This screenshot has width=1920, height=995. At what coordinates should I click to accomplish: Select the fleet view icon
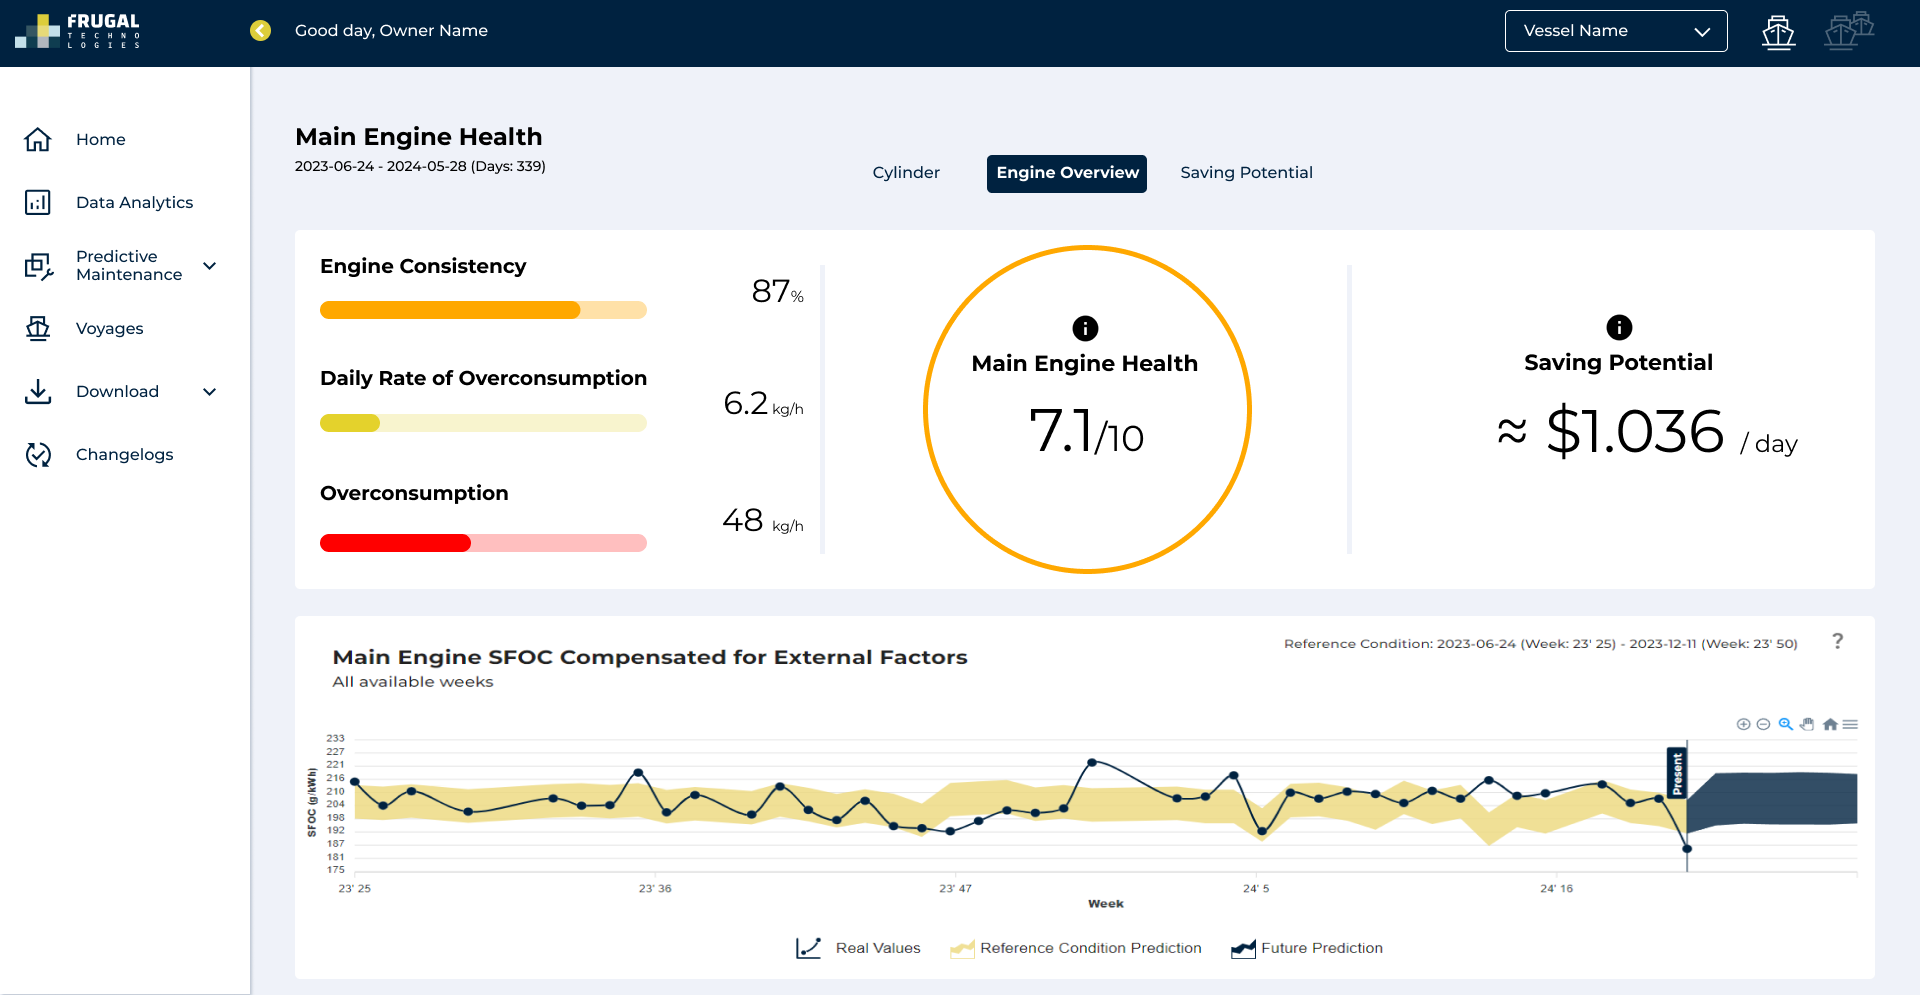(x=1848, y=30)
